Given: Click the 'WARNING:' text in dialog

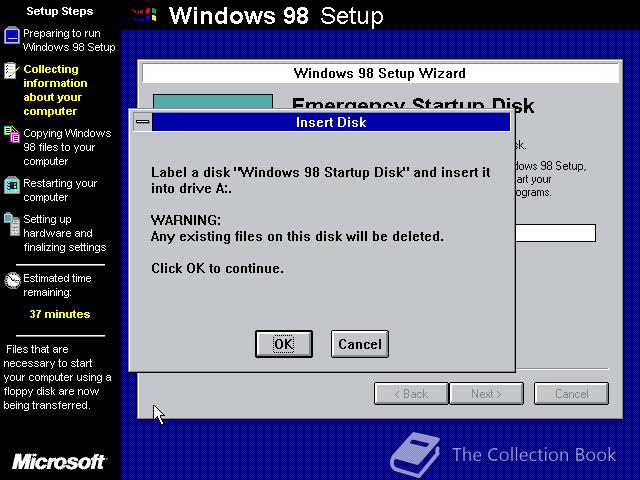Looking at the screenshot, I should click(186, 220).
